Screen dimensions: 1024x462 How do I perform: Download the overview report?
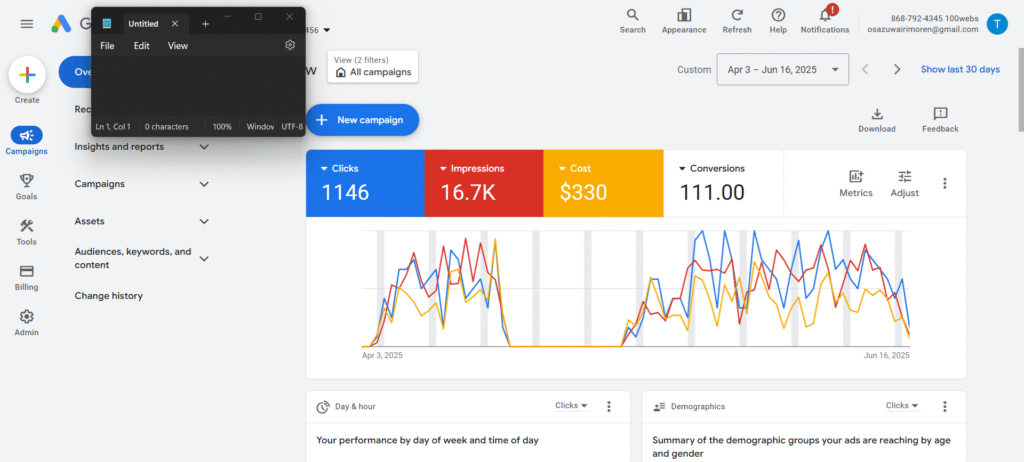click(877, 114)
